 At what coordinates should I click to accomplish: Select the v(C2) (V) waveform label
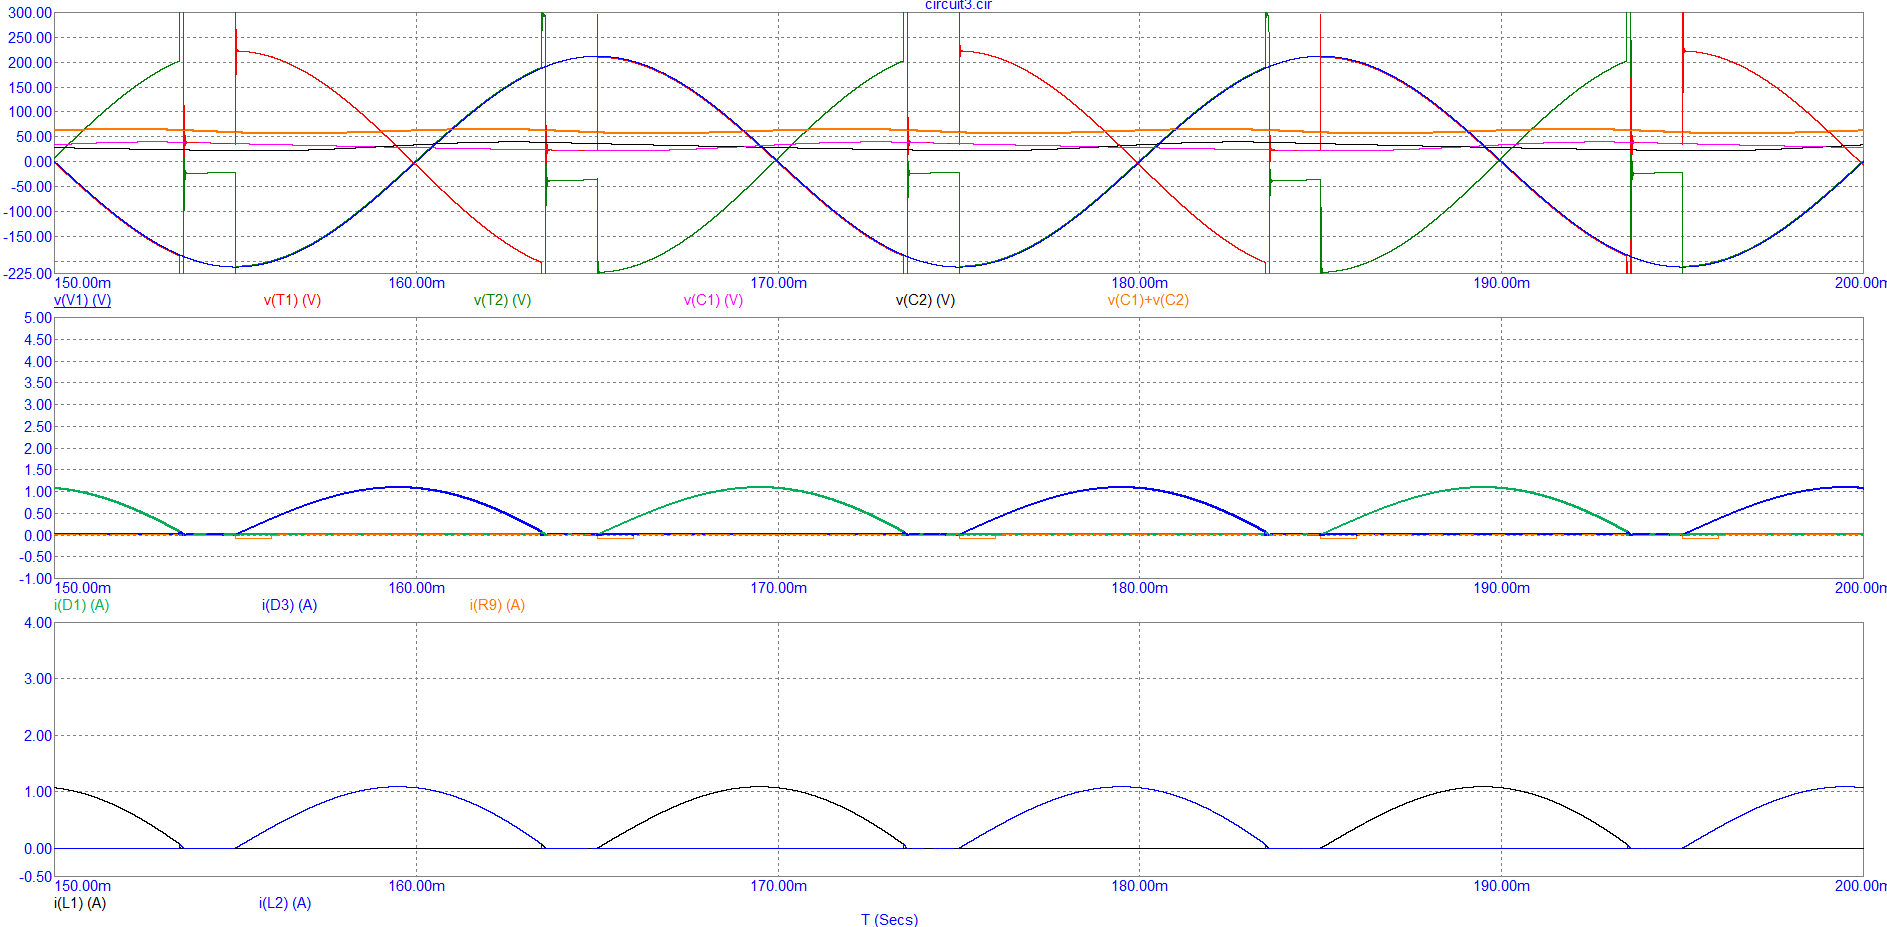(x=925, y=300)
